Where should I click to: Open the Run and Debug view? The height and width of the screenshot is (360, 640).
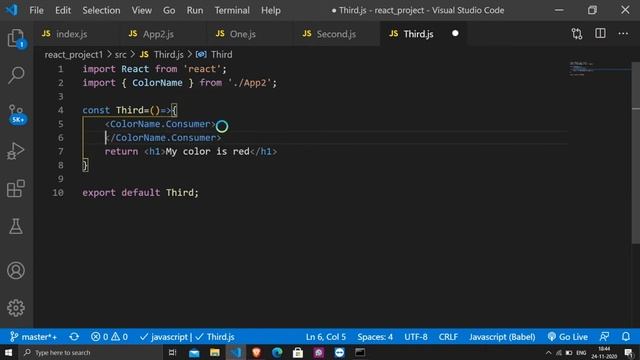click(x=16, y=151)
